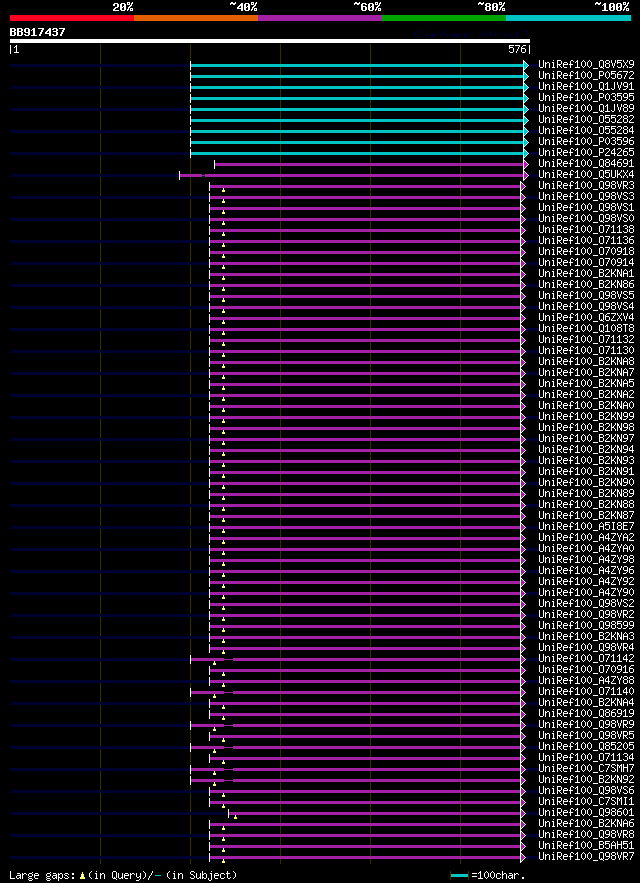Open hit UniRef100_P05672

click(586, 75)
